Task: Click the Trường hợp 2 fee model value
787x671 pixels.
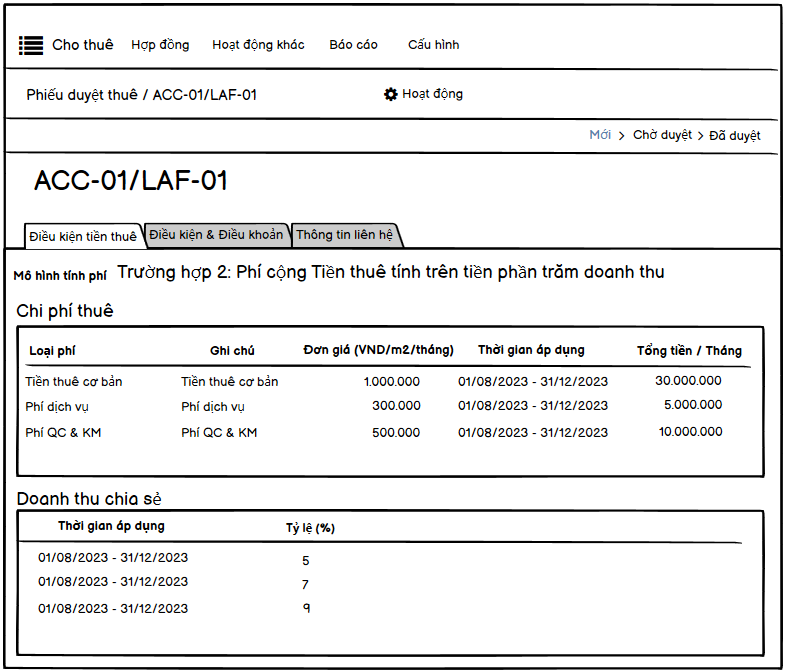Action: (390, 273)
